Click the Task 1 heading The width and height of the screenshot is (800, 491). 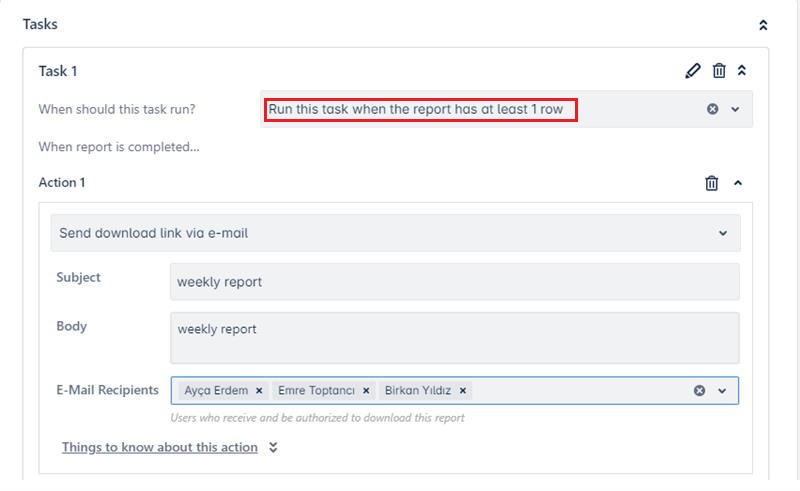pos(58,71)
